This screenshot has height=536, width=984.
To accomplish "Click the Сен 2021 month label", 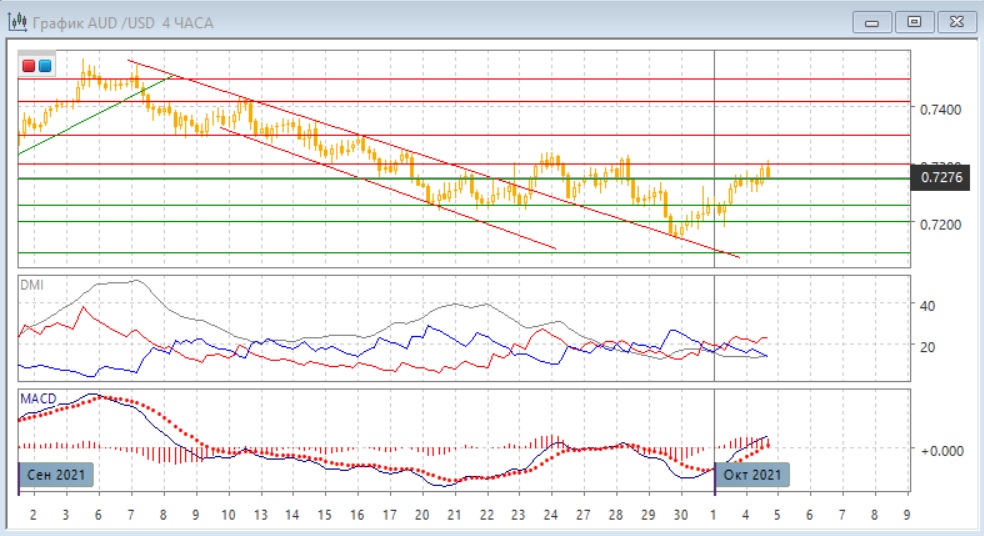I will pos(57,474).
